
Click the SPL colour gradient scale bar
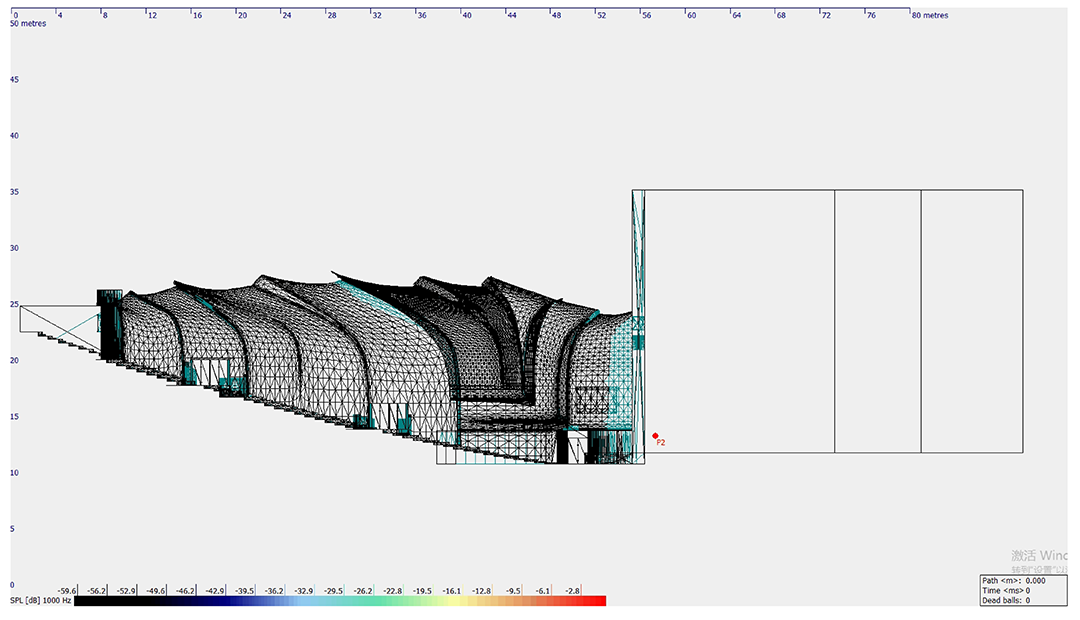(x=340, y=601)
